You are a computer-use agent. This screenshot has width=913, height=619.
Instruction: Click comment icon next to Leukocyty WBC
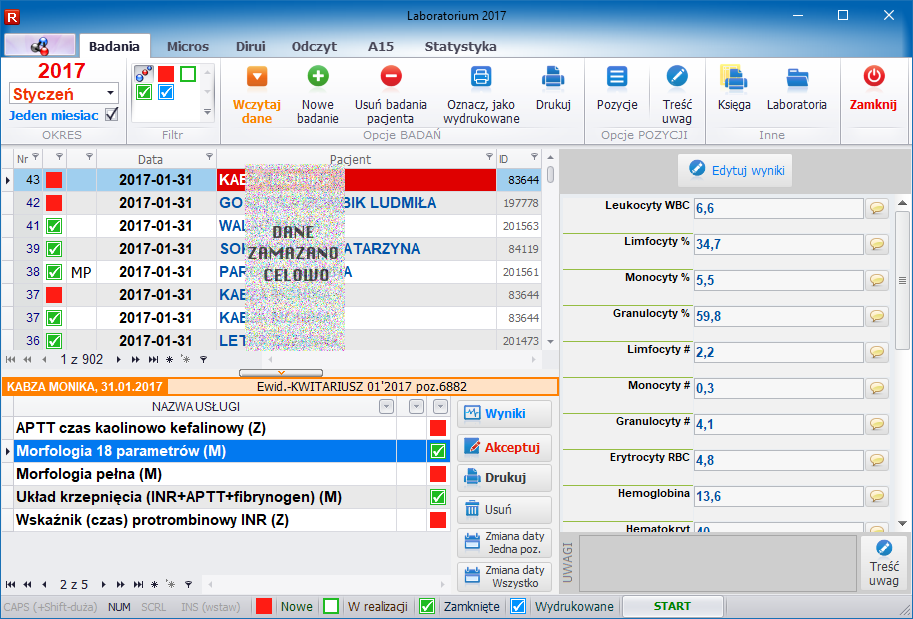(x=877, y=208)
